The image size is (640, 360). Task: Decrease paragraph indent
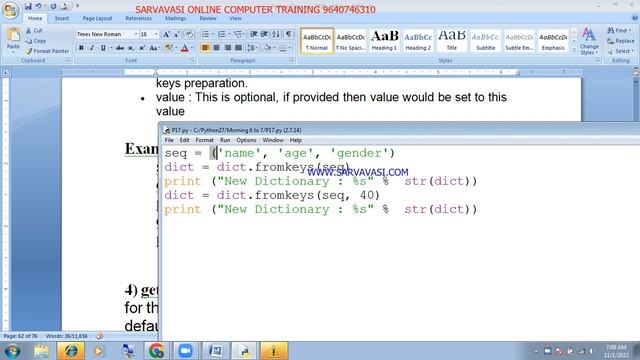coord(253,34)
